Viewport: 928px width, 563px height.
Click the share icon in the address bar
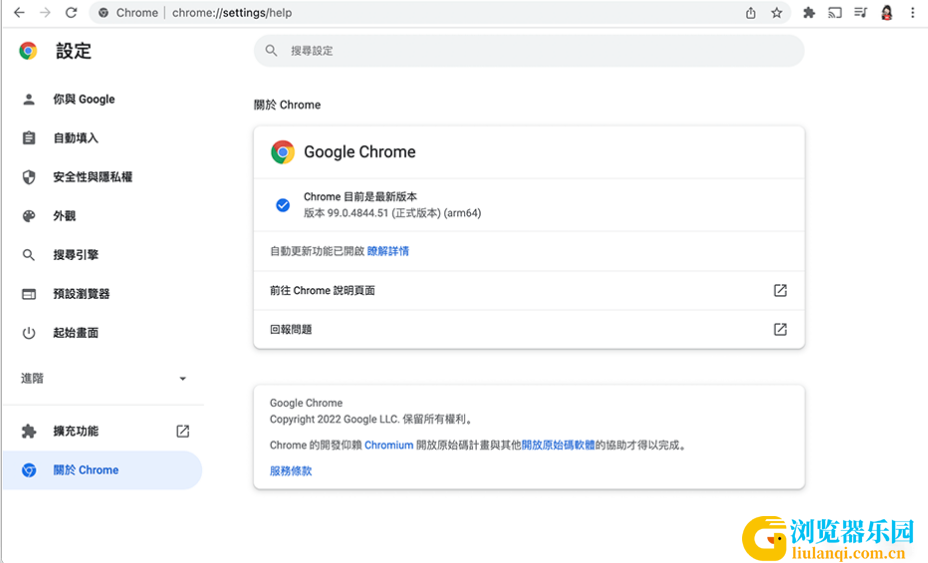pyautogui.click(x=750, y=12)
